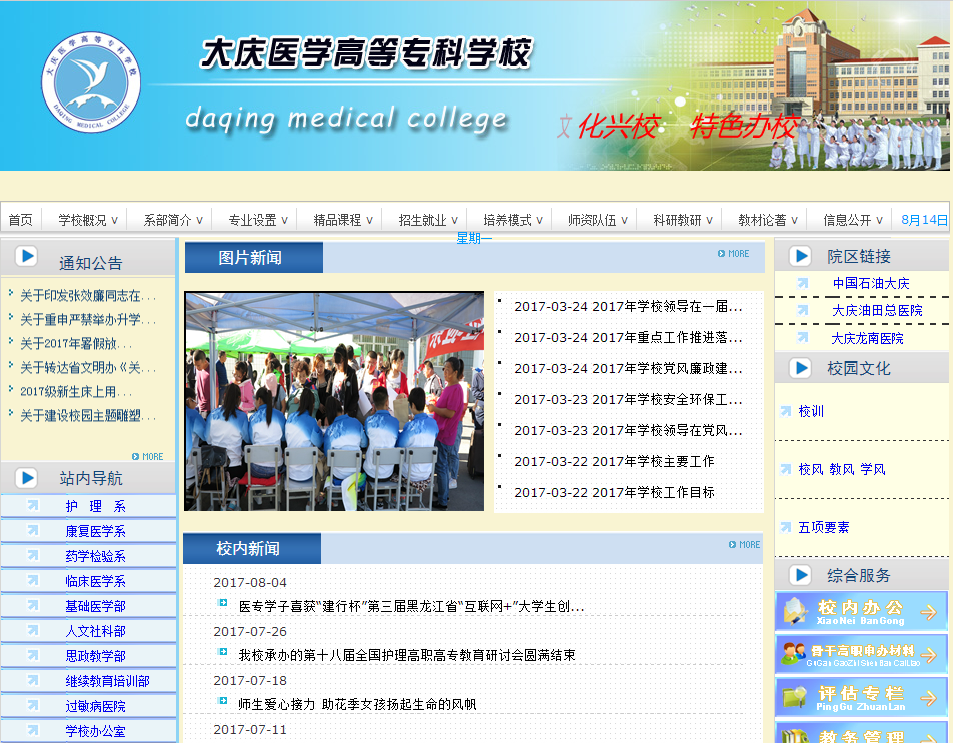Click the college bird logo emblem

pyautogui.click(x=92, y=78)
